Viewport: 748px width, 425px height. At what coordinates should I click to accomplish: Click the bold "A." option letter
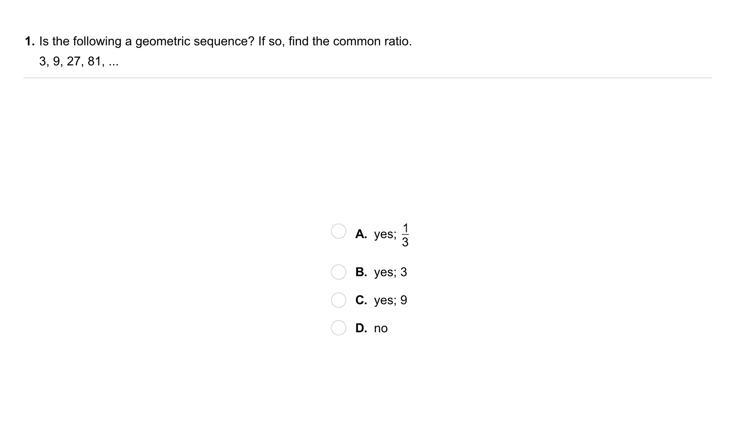click(361, 233)
